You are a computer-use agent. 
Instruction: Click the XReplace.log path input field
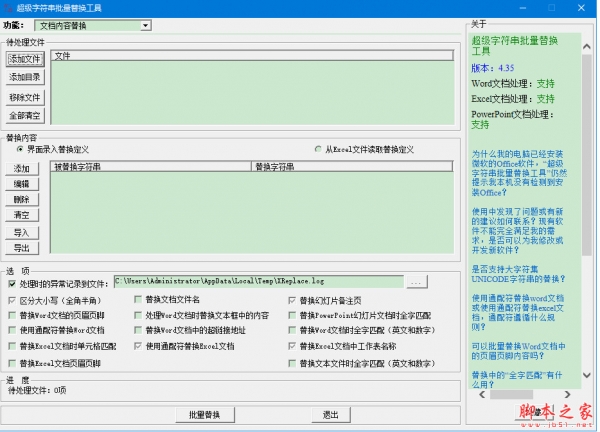259,281
